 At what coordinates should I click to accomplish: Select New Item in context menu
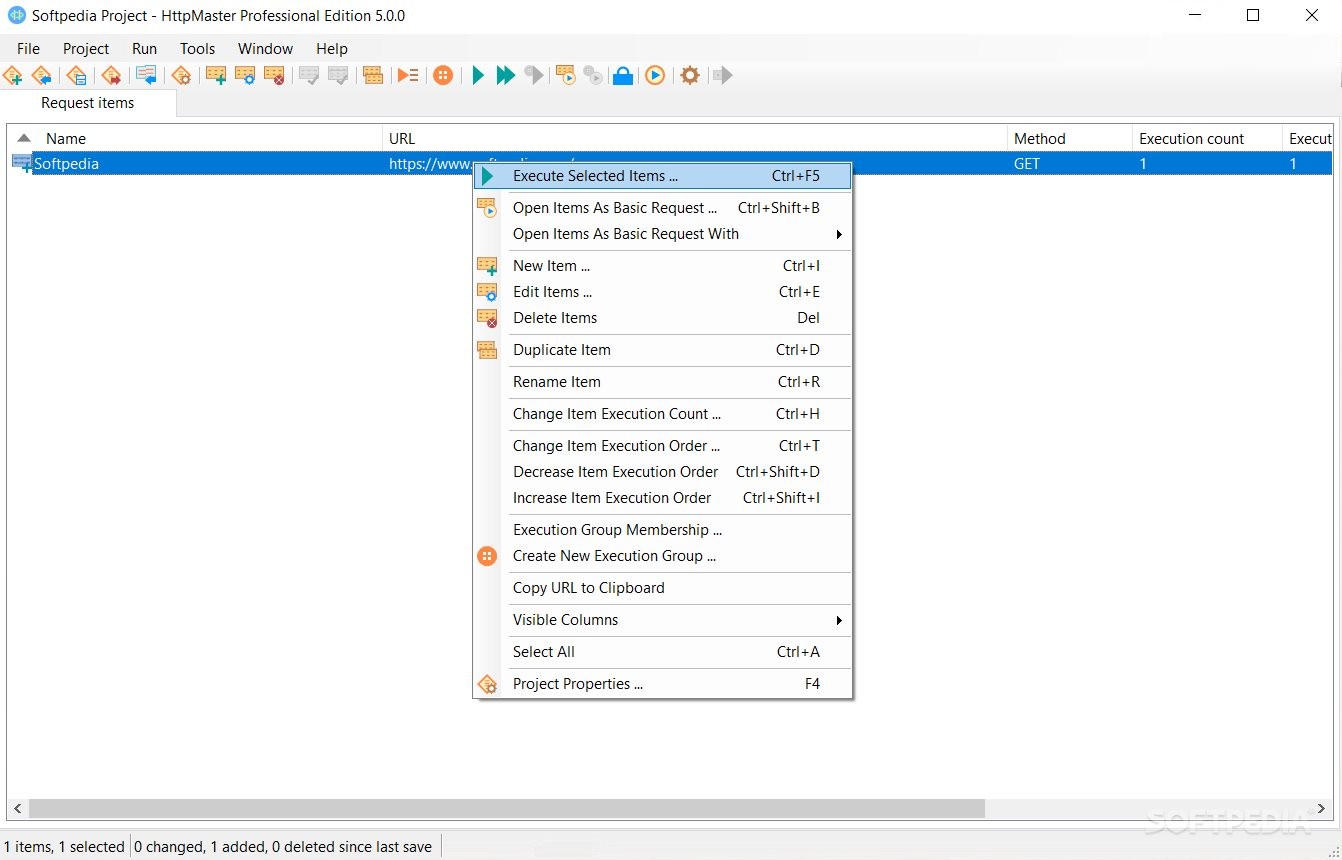(x=663, y=266)
